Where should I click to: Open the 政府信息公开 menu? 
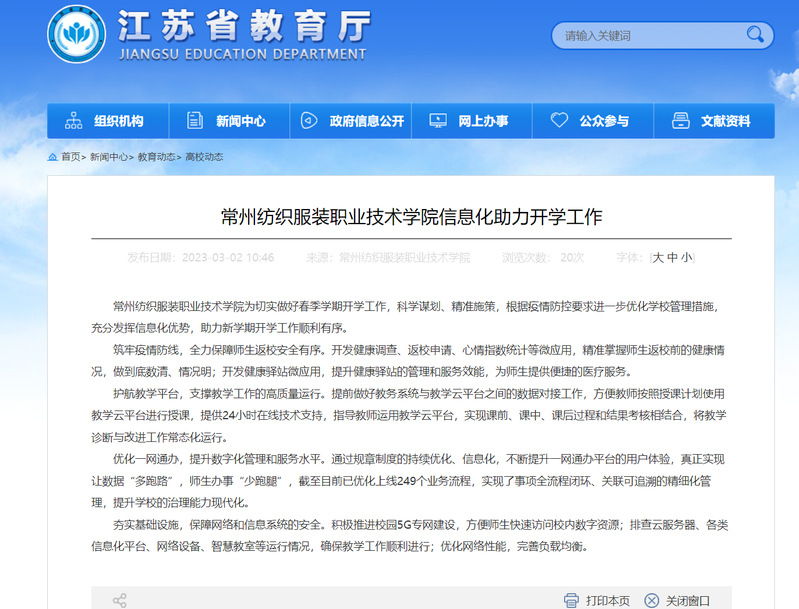tap(366, 121)
